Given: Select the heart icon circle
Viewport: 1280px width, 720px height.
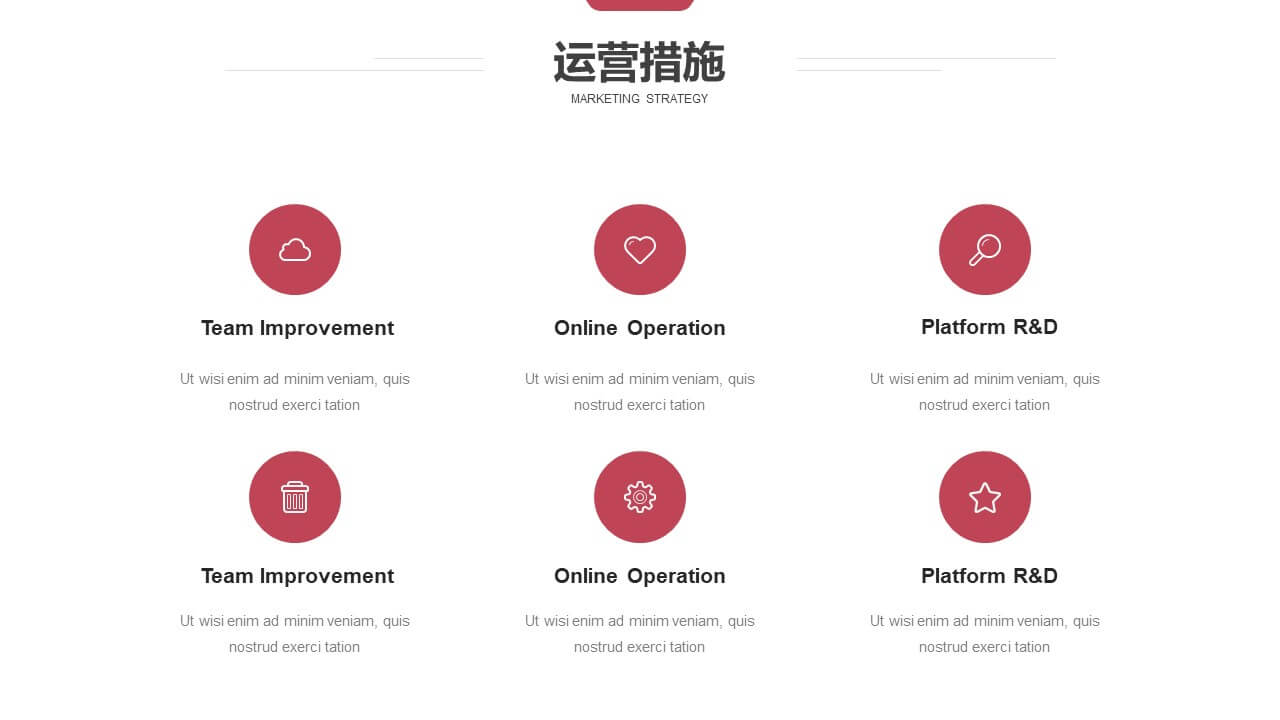Looking at the screenshot, I should [640, 250].
